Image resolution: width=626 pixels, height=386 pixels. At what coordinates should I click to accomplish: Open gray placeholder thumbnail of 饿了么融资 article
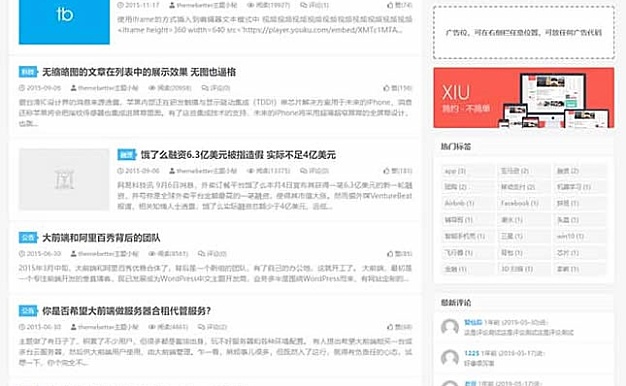point(64,180)
